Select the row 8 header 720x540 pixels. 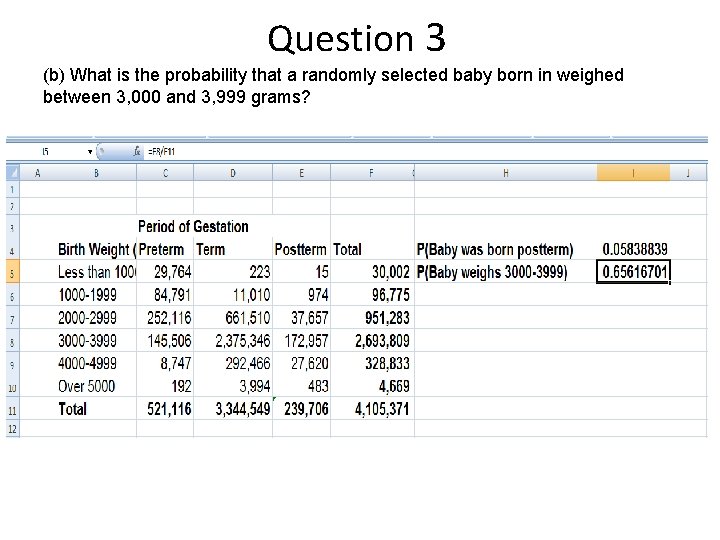tap(12, 341)
